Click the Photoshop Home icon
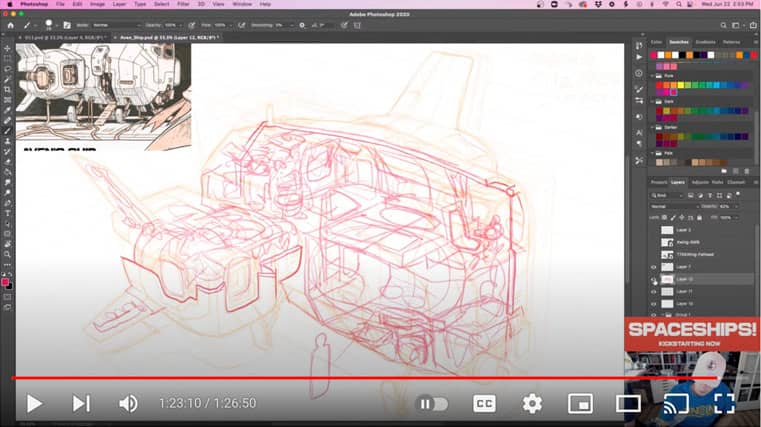 (11, 25)
